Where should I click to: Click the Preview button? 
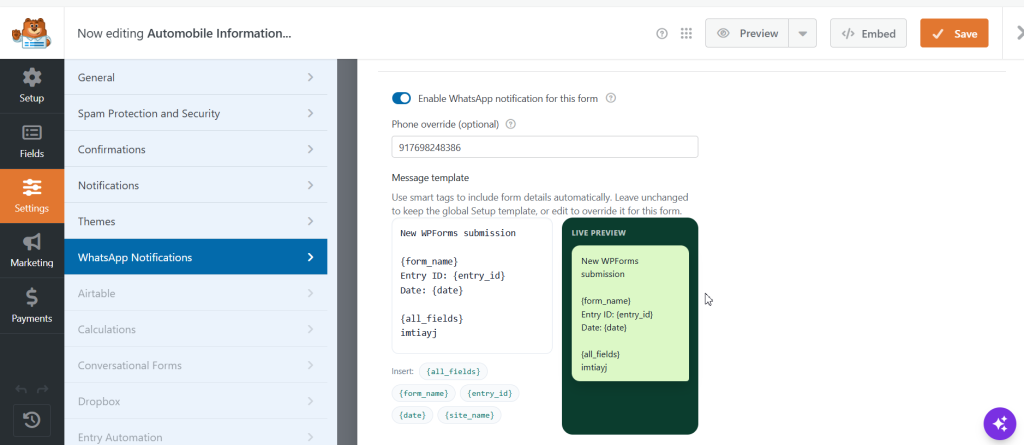(x=747, y=33)
